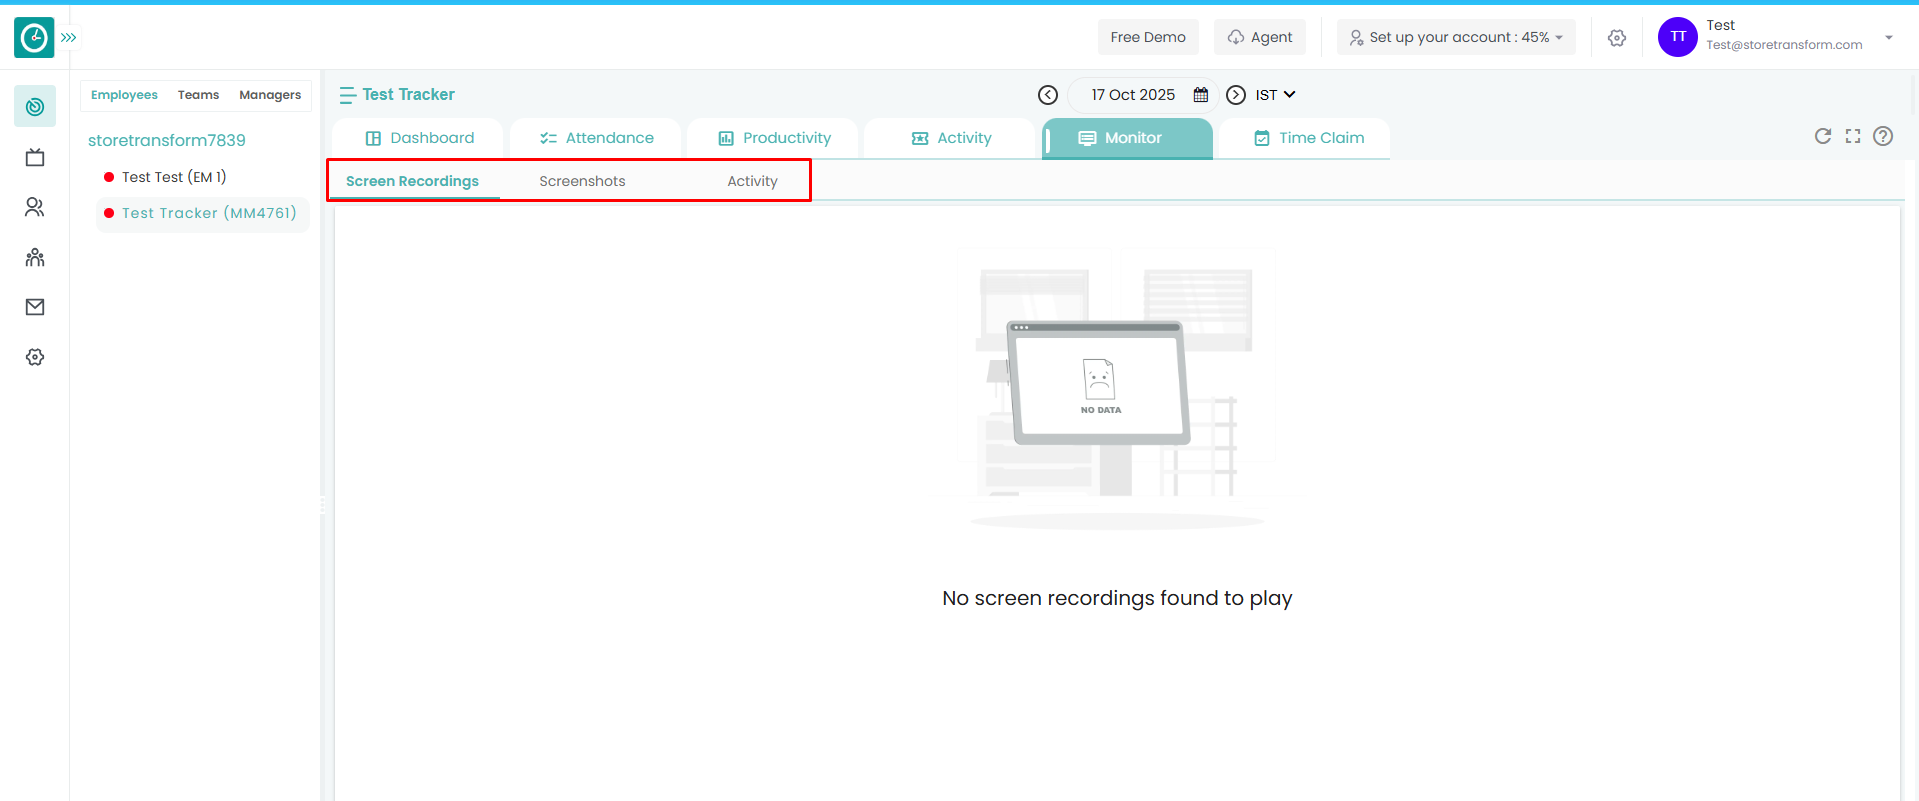Click the Test Tracker page title
The width and height of the screenshot is (1919, 801).
pos(408,95)
